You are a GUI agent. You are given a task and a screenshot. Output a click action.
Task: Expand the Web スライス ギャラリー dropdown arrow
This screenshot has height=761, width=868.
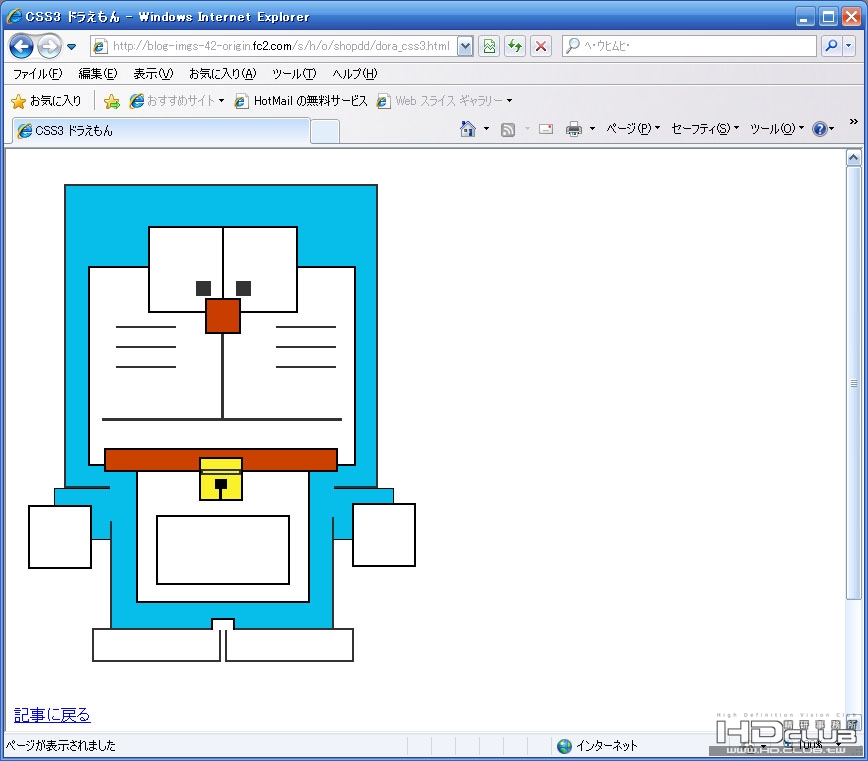pyautogui.click(x=509, y=101)
